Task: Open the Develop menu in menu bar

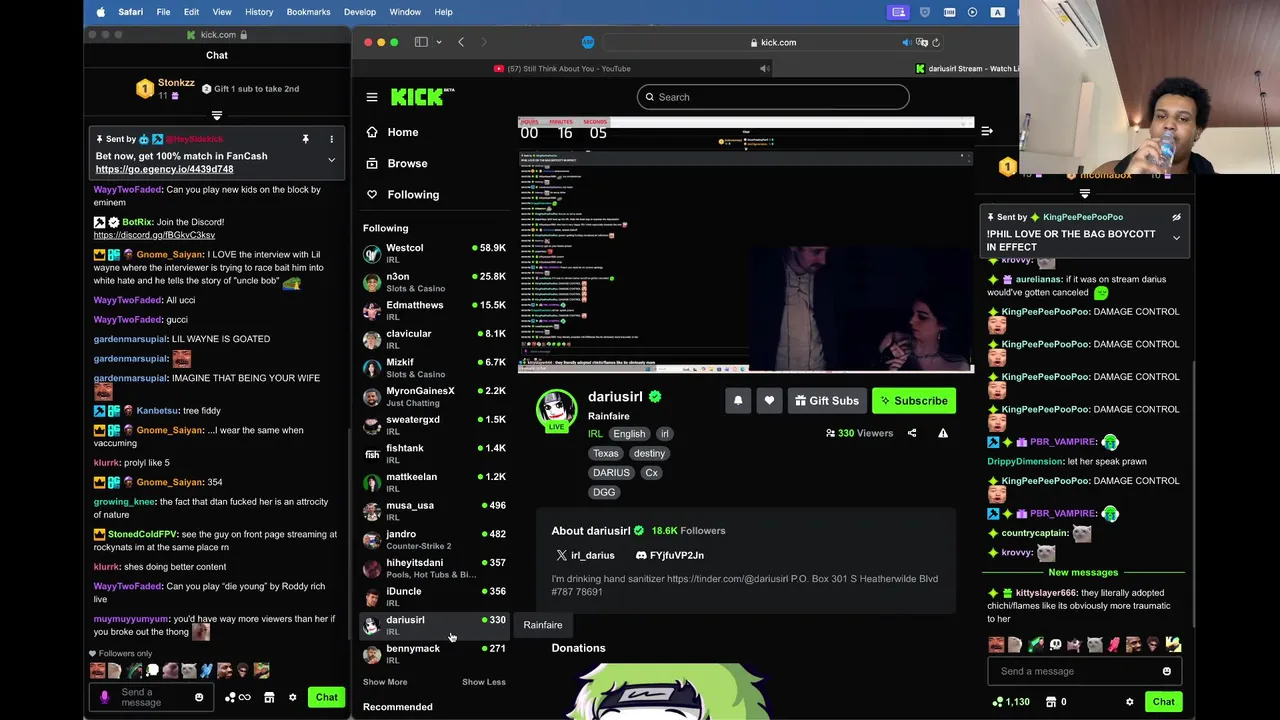Action: [x=360, y=12]
